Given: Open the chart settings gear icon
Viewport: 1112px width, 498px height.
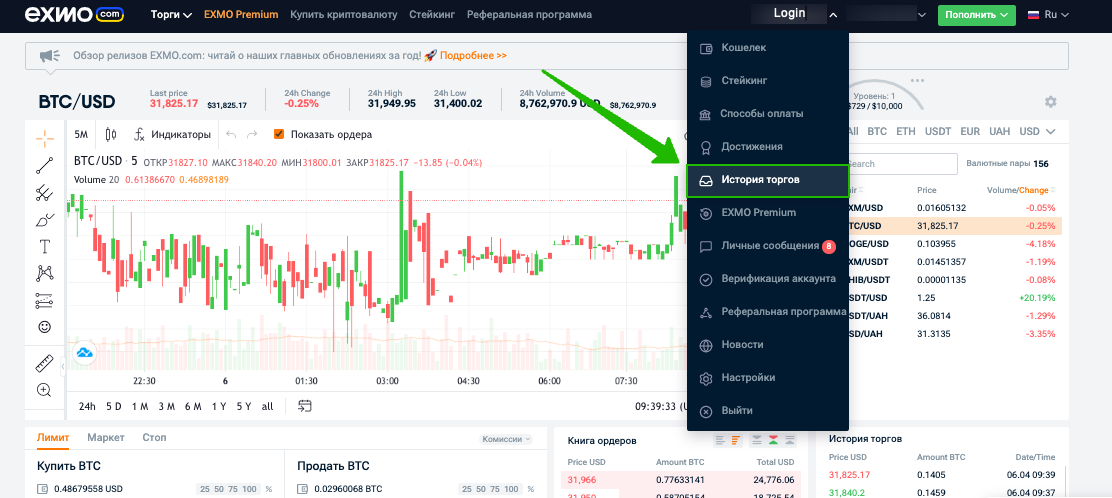Looking at the screenshot, I should [1050, 101].
